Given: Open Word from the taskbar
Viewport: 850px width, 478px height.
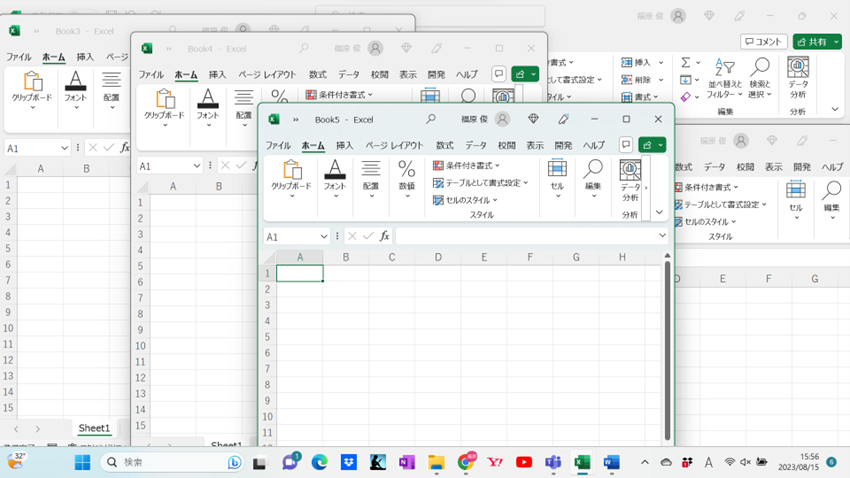Looking at the screenshot, I should pyautogui.click(x=611, y=462).
